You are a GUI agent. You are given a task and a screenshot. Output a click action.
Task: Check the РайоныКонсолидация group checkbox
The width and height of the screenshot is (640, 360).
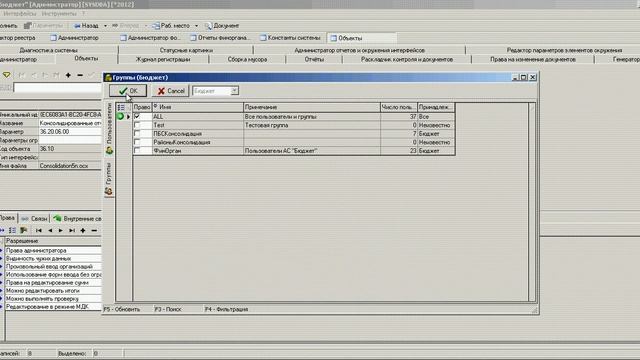pos(137,142)
